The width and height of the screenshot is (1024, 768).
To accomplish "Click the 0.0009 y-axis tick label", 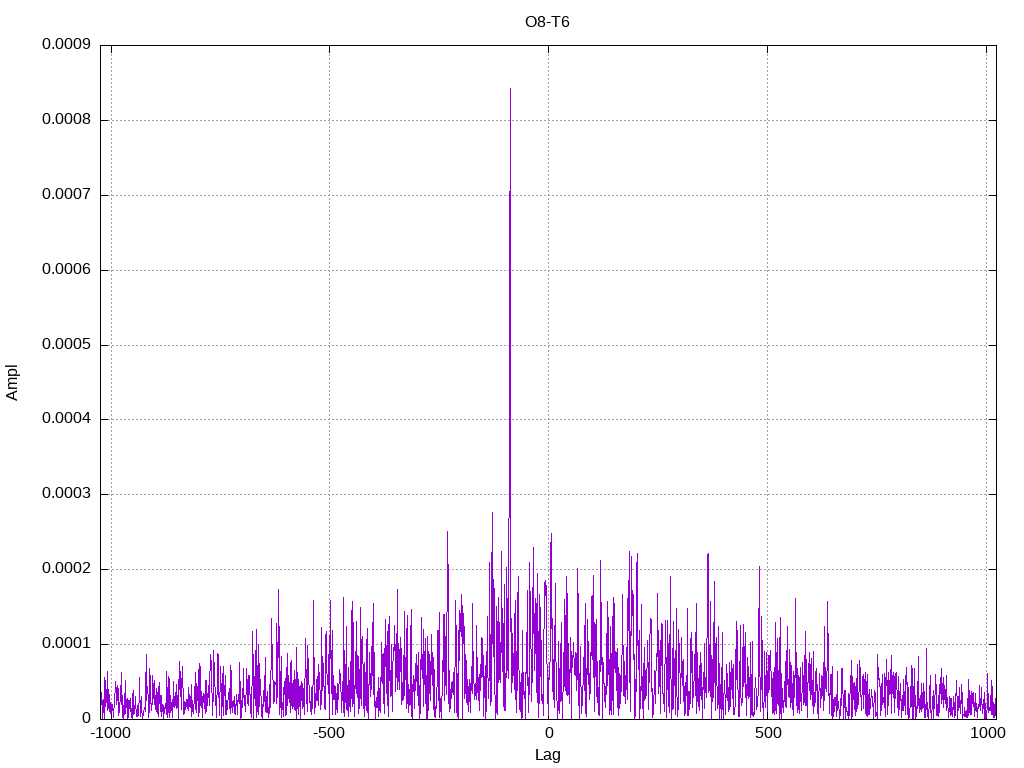I will 66,44.
